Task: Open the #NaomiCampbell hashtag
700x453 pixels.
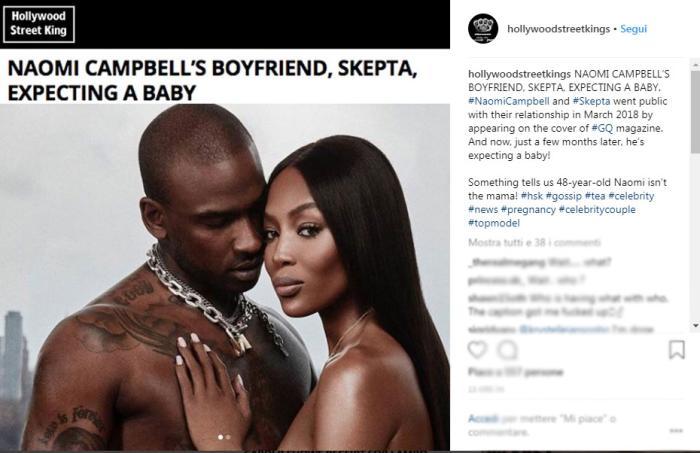Action: coord(509,101)
